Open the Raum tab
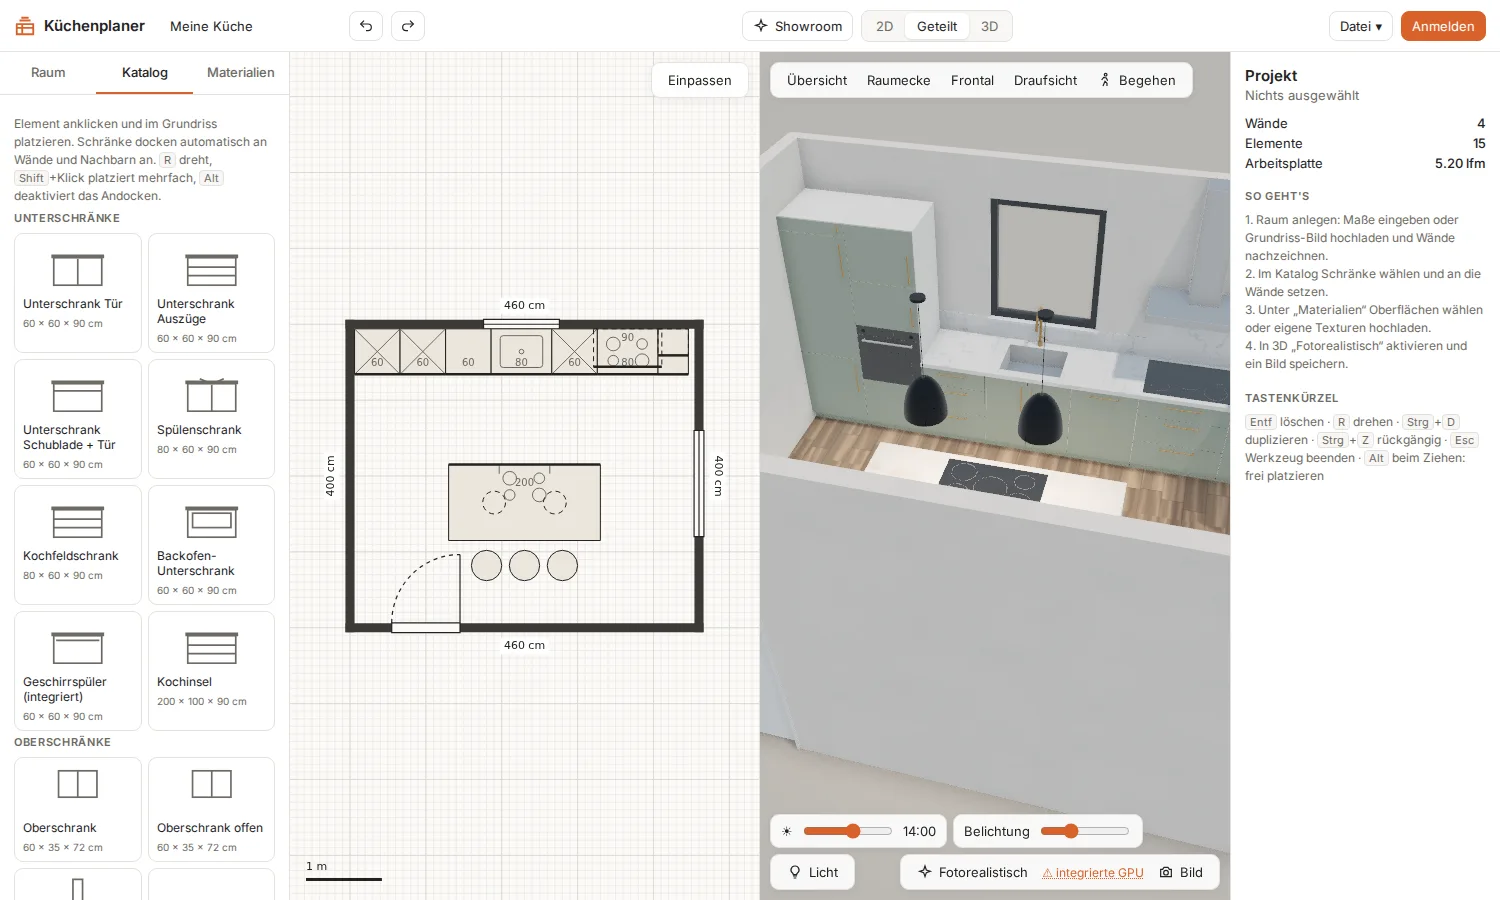 [x=48, y=72]
